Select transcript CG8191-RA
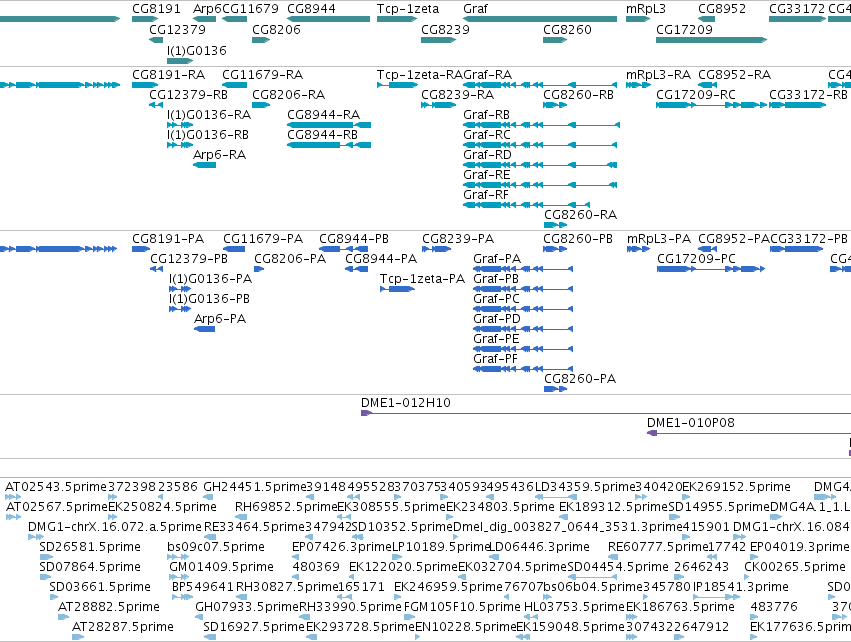 144,85
